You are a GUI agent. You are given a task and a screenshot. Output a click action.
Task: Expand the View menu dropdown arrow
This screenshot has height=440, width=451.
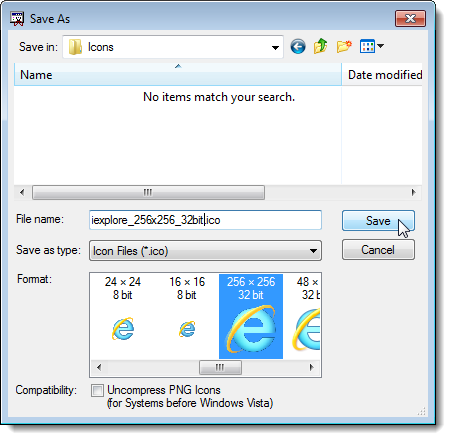[x=380, y=46]
